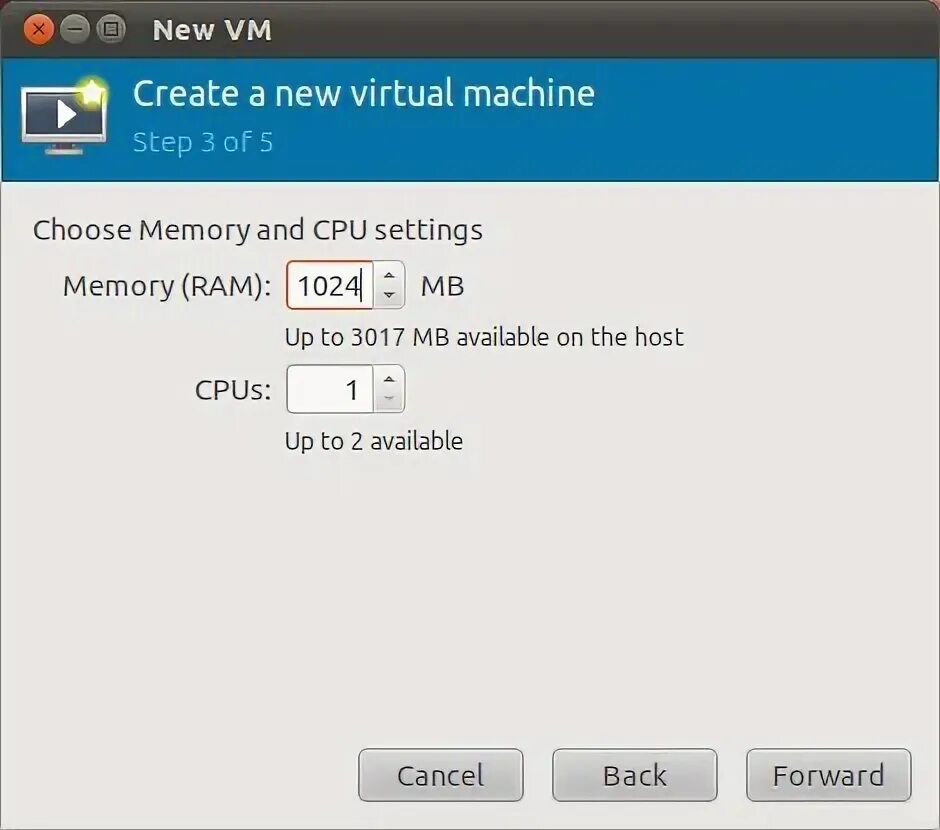Click the 'Memory (RAM):' label

point(167,286)
